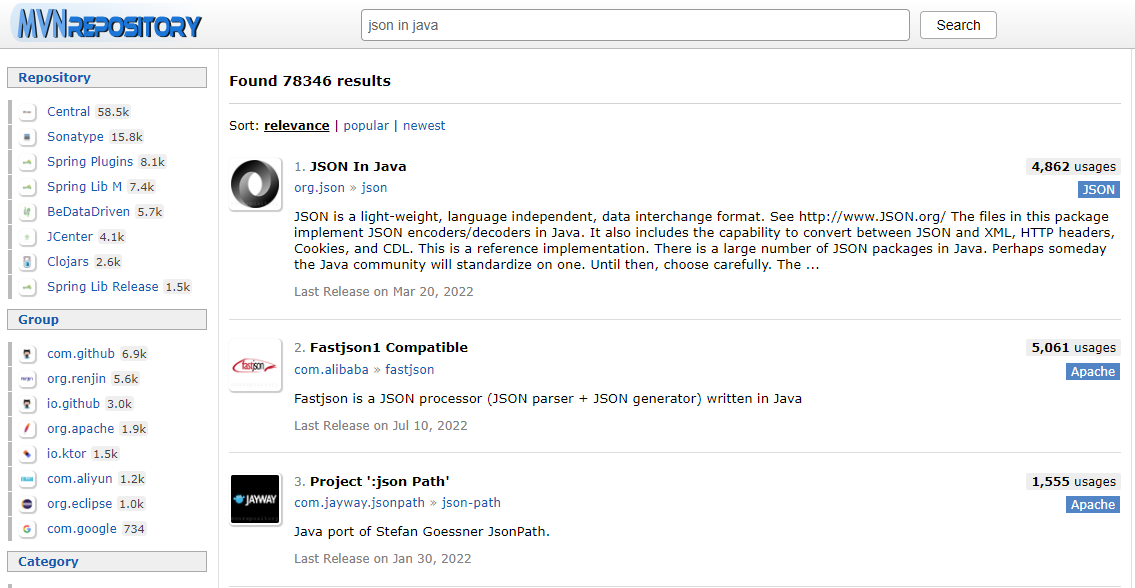The height and width of the screenshot is (588, 1135).
Task: Click the Spring Lib Release icon
Action: coord(28,287)
